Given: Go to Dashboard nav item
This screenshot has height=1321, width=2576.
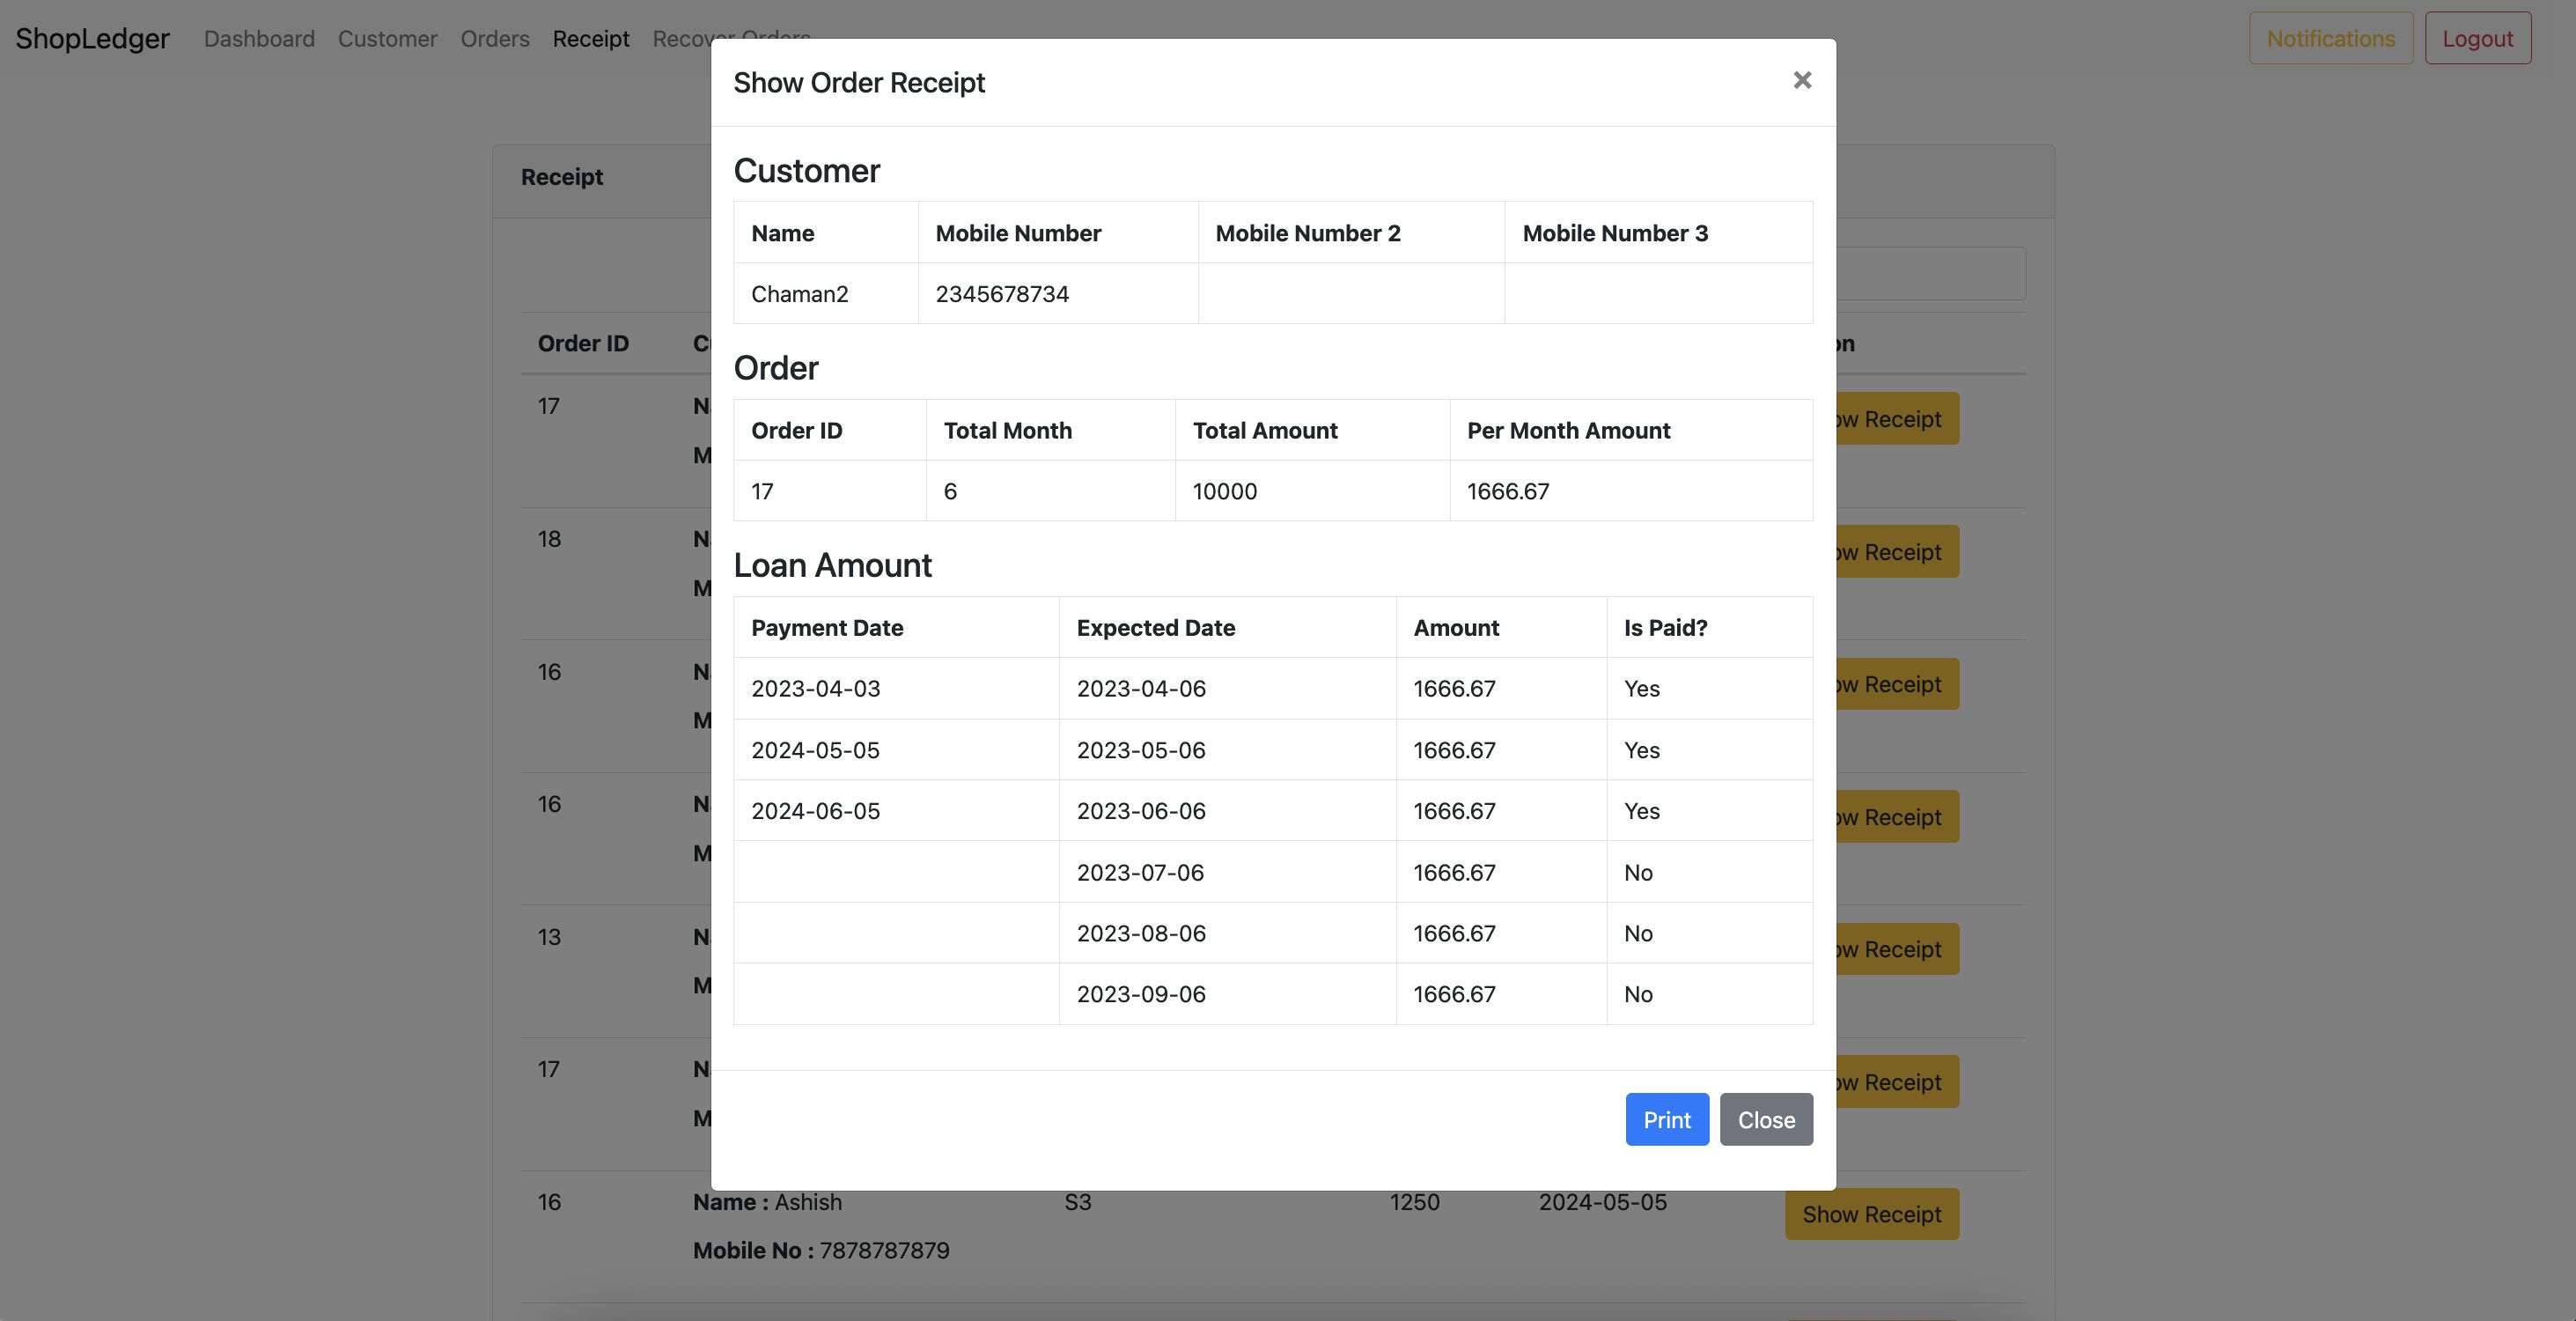Looking at the screenshot, I should click(x=259, y=38).
